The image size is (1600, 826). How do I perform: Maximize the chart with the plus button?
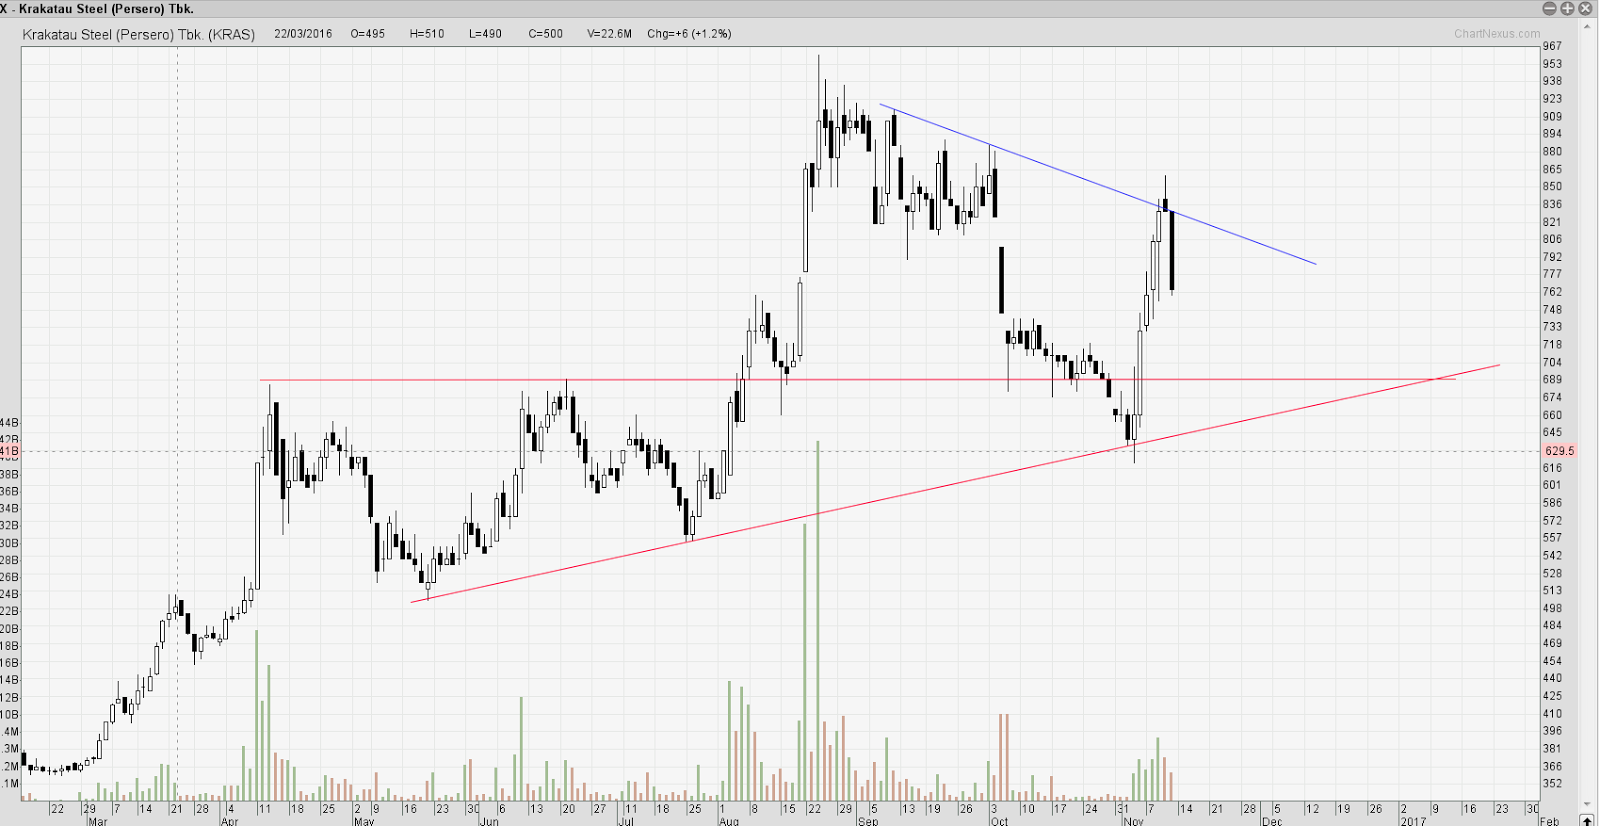click(x=1567, y=8)
